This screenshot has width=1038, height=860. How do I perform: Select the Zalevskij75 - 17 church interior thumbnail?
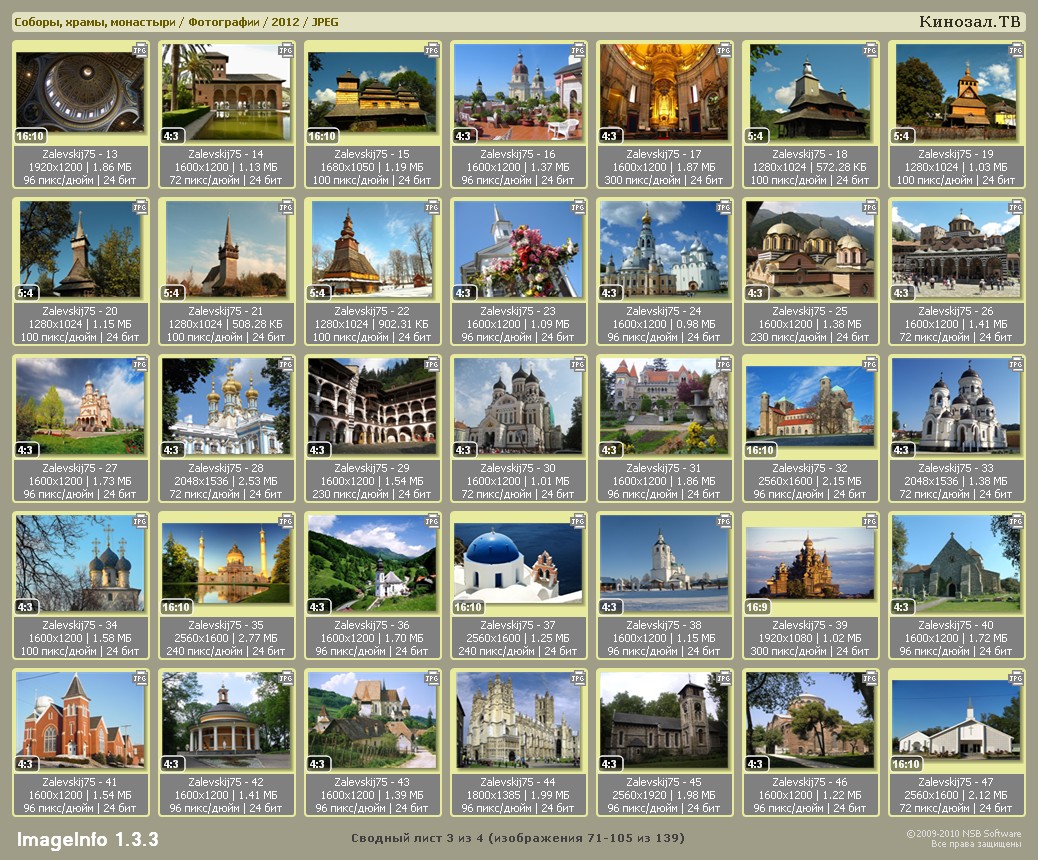coord(664,92)
